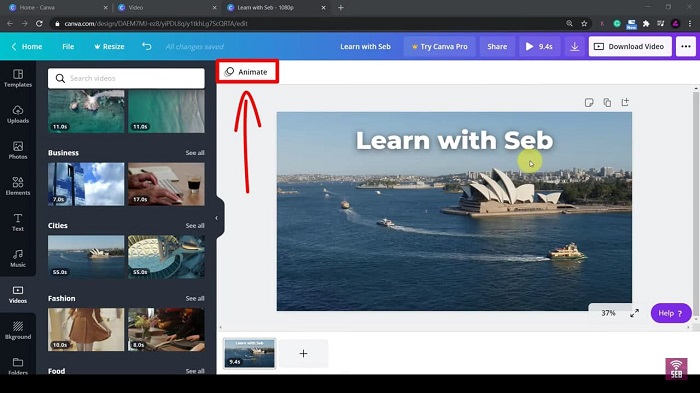Click the browser zoom magnifier icon
The width and height of the screenshot is (700, 393).
click(569, 23)
